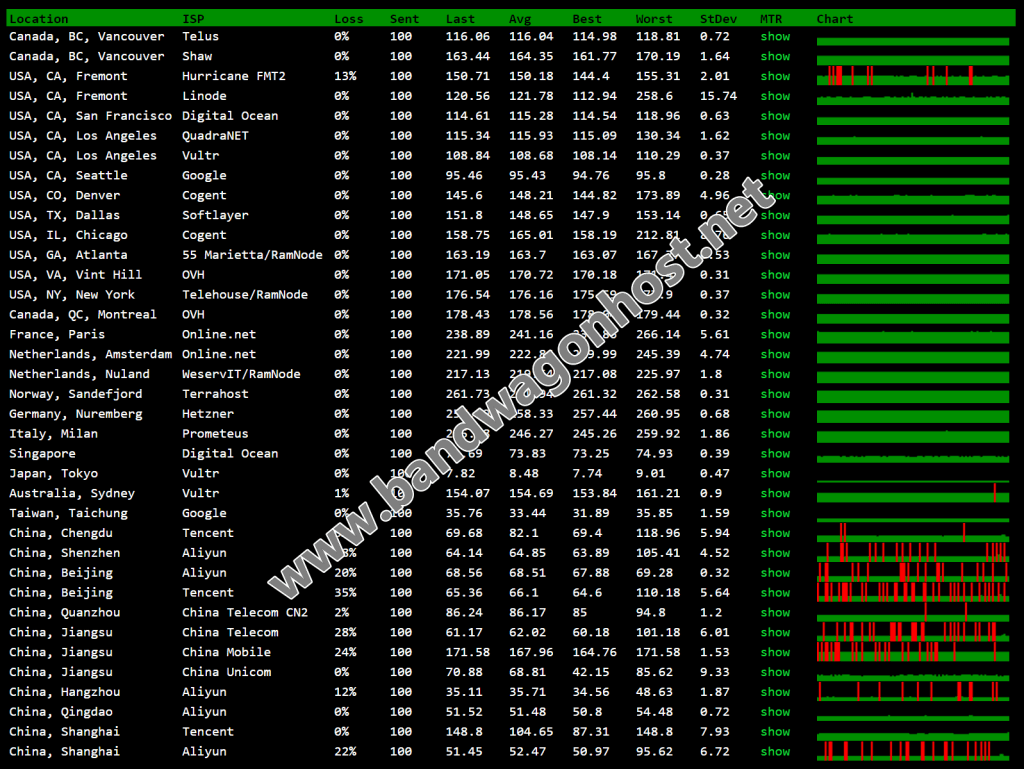Click the "116.06" last ping value
The width and height of the screenshot is (1024, 769).
tap(468, 37)
